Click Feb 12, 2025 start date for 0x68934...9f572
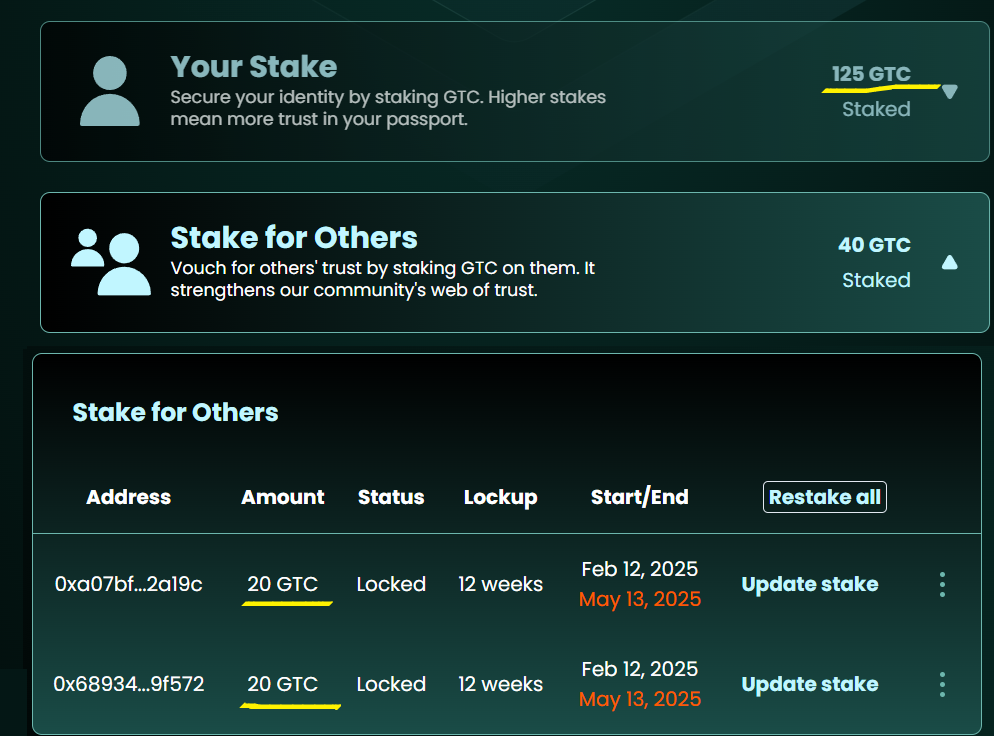The width and height of the screenshot is (994, 736). click(x=640, y=669)
